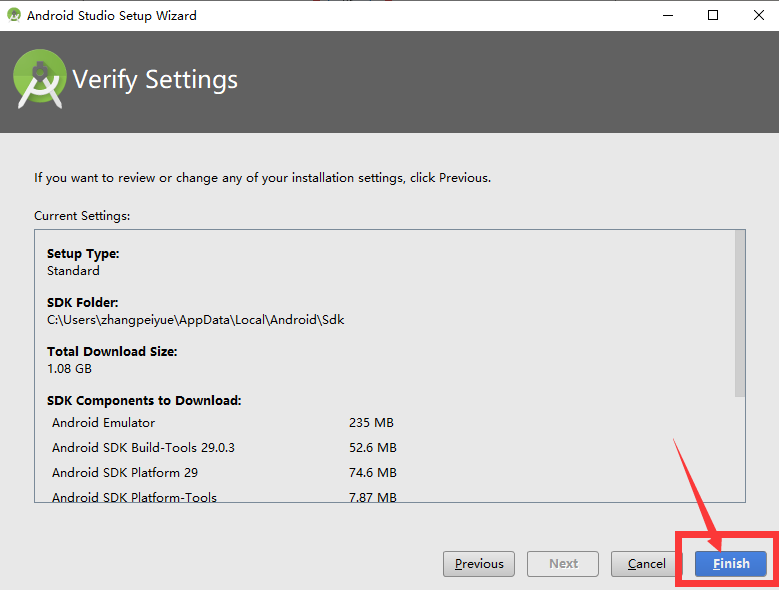Click the review instructions sentence

click(x=262, y=178)
